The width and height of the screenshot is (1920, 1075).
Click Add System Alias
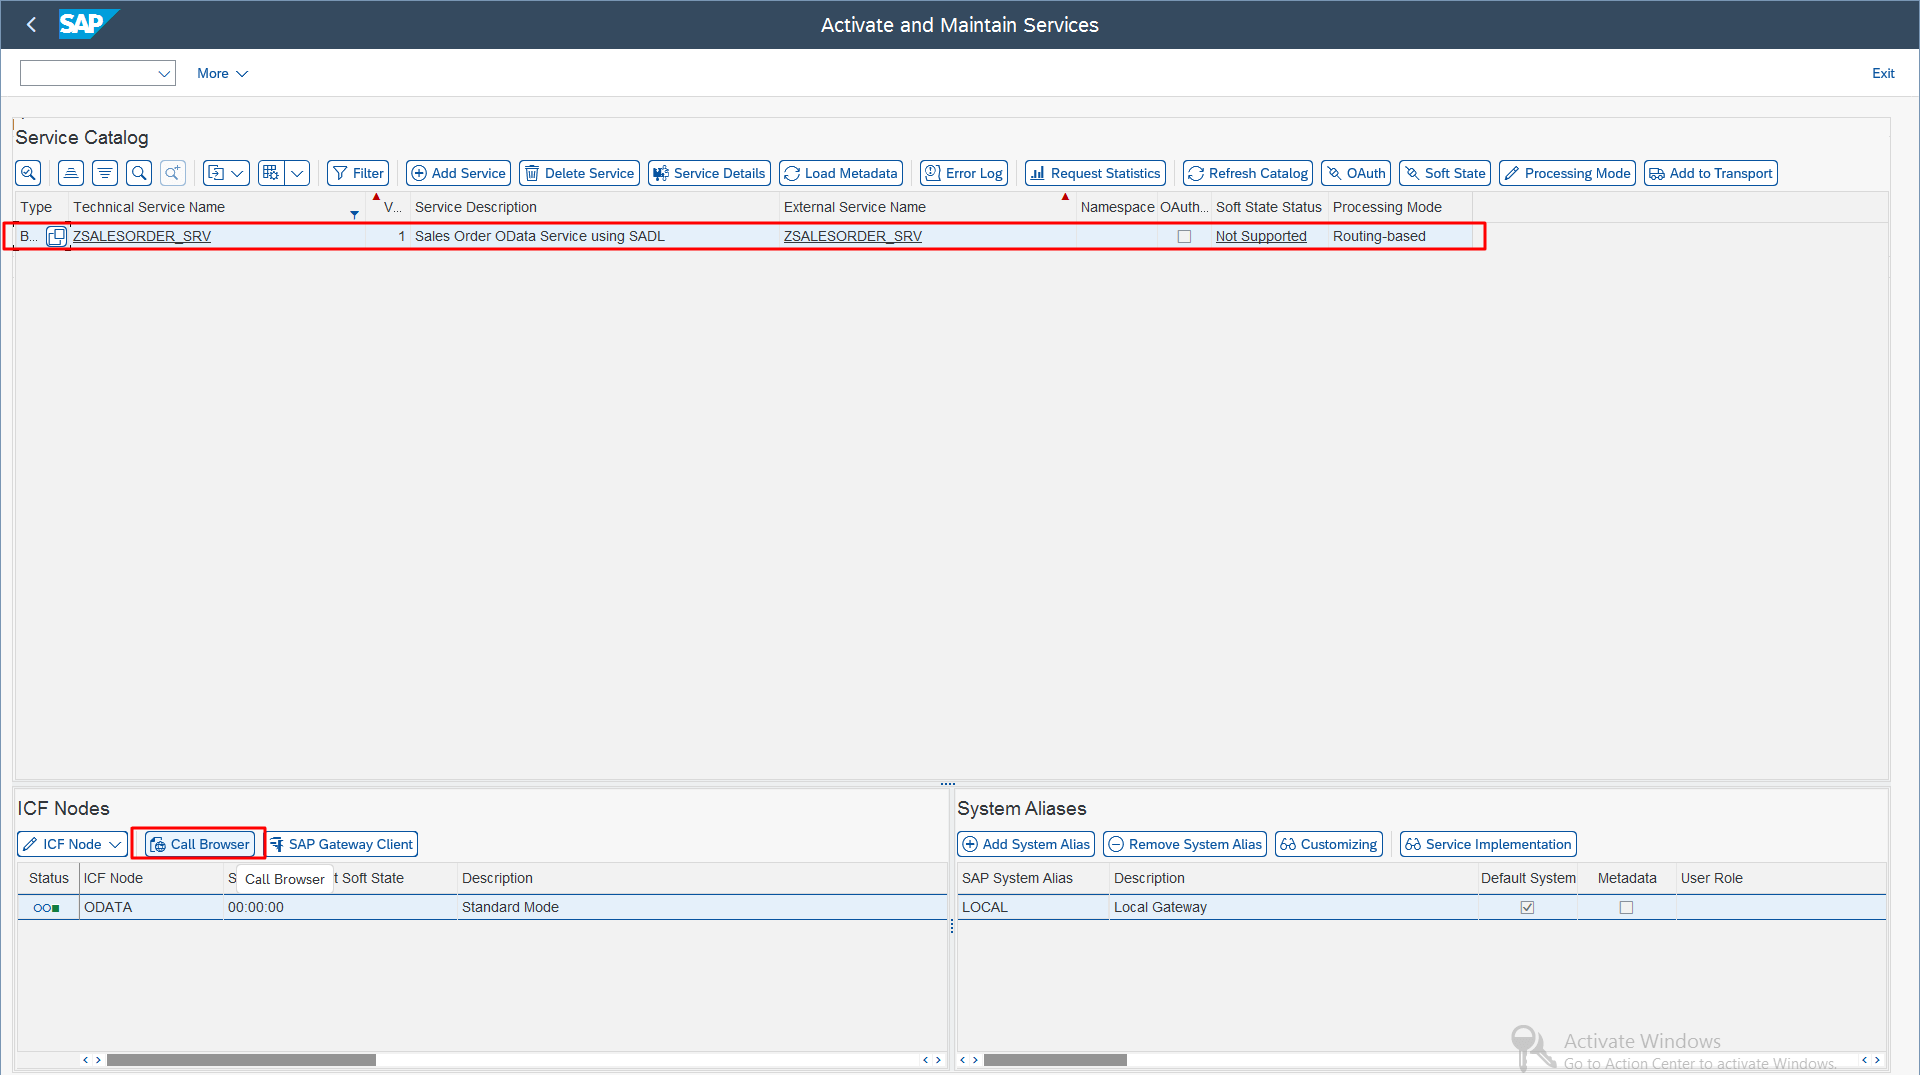pos(1026,844)
